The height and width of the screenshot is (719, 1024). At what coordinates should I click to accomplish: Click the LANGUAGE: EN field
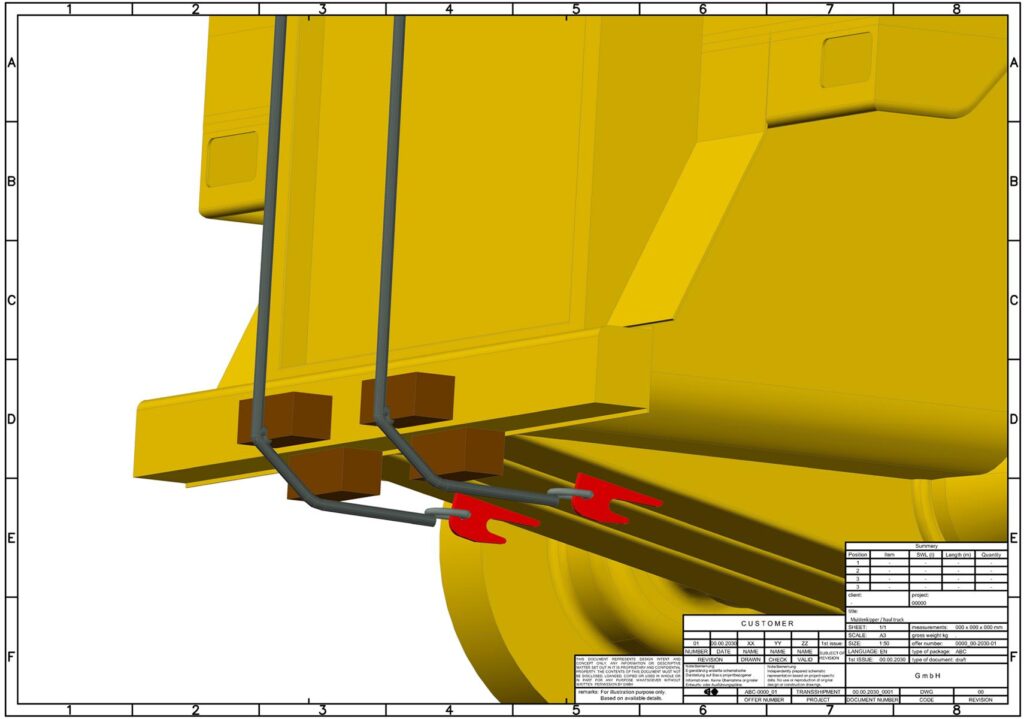click(x=878, y=652)
